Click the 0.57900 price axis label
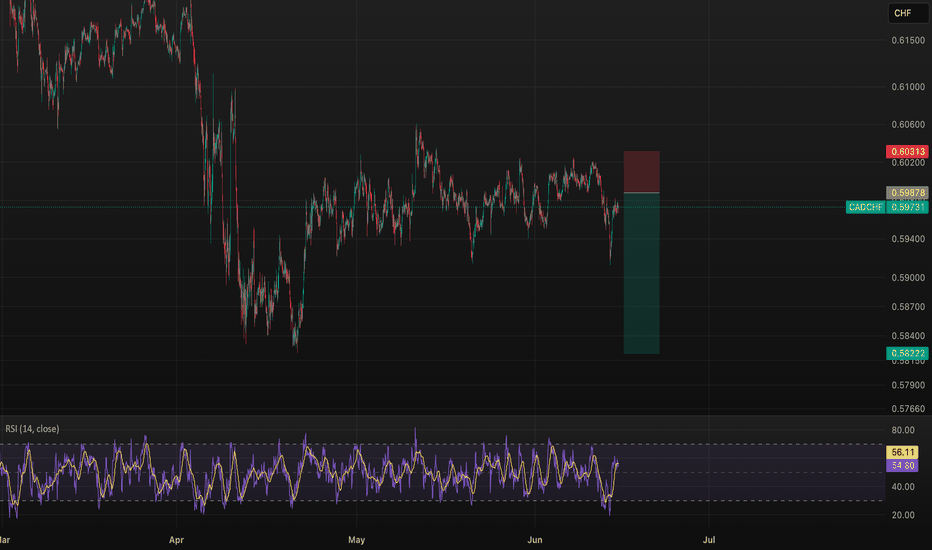932x550 pixels. point(908,385)
